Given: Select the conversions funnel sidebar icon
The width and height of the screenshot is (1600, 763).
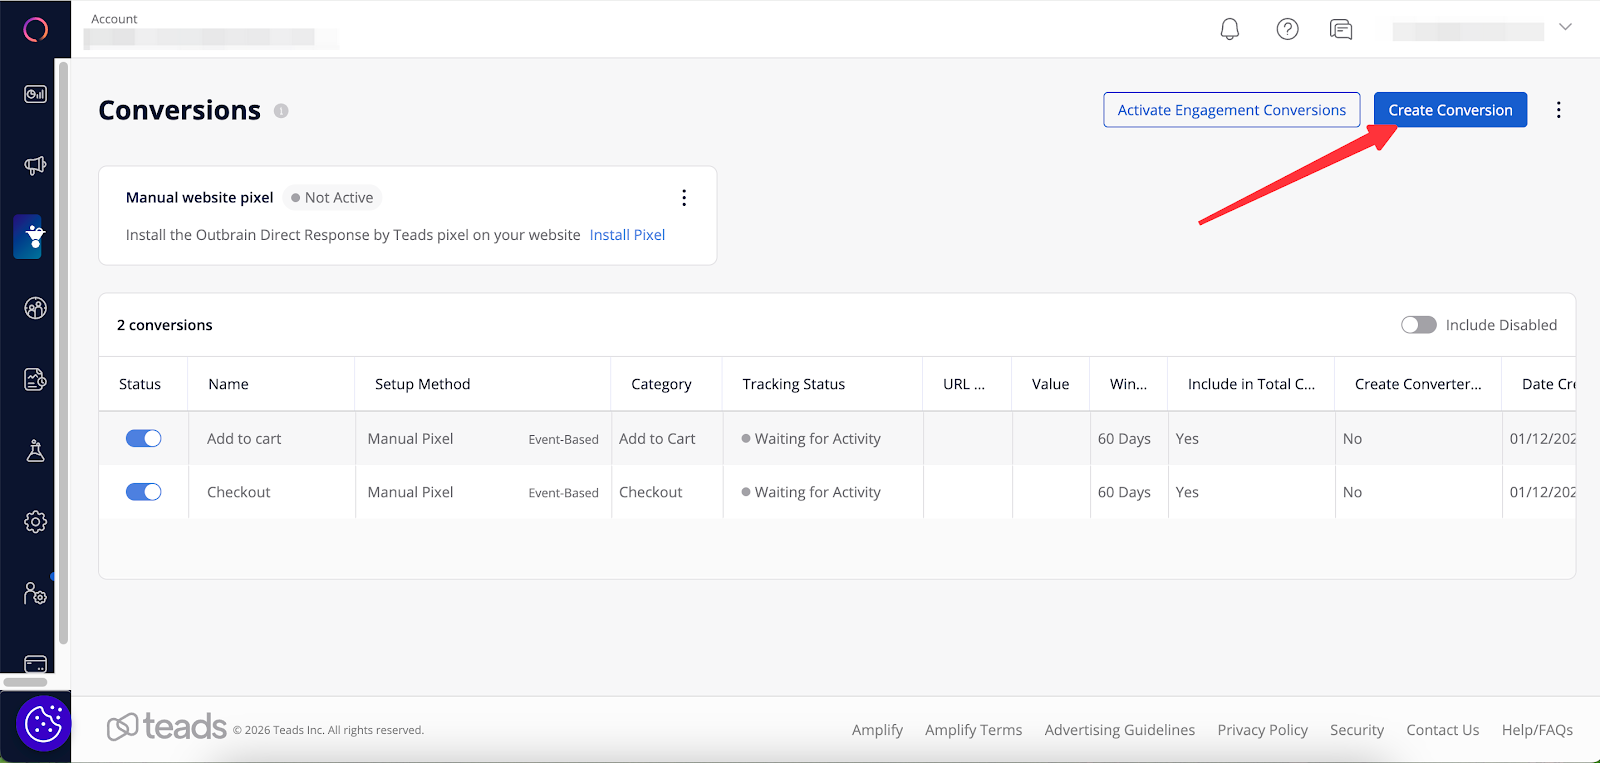Looking at the screenshot, I should 35,237.
